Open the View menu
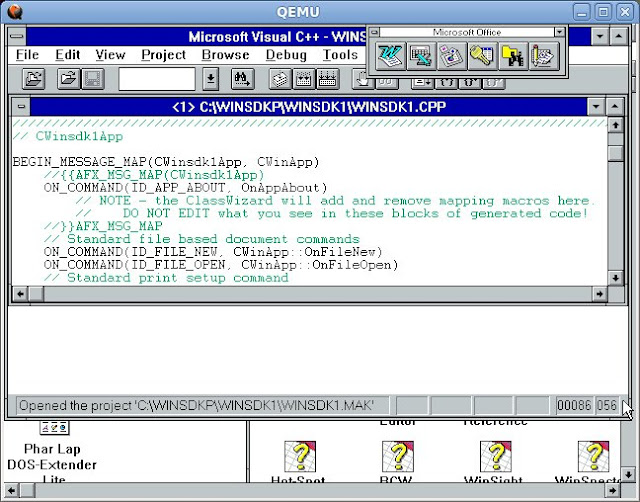 [x=110, y=55]
